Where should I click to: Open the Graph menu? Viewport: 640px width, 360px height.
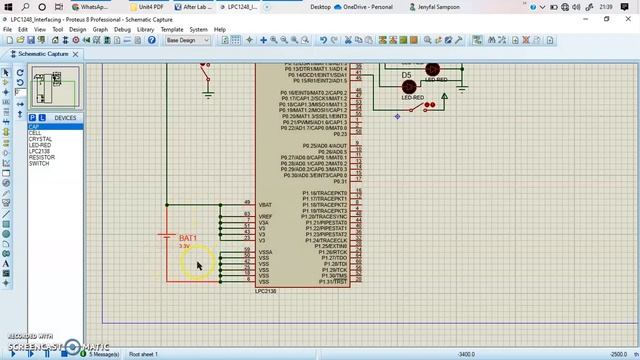coord(100,29)
